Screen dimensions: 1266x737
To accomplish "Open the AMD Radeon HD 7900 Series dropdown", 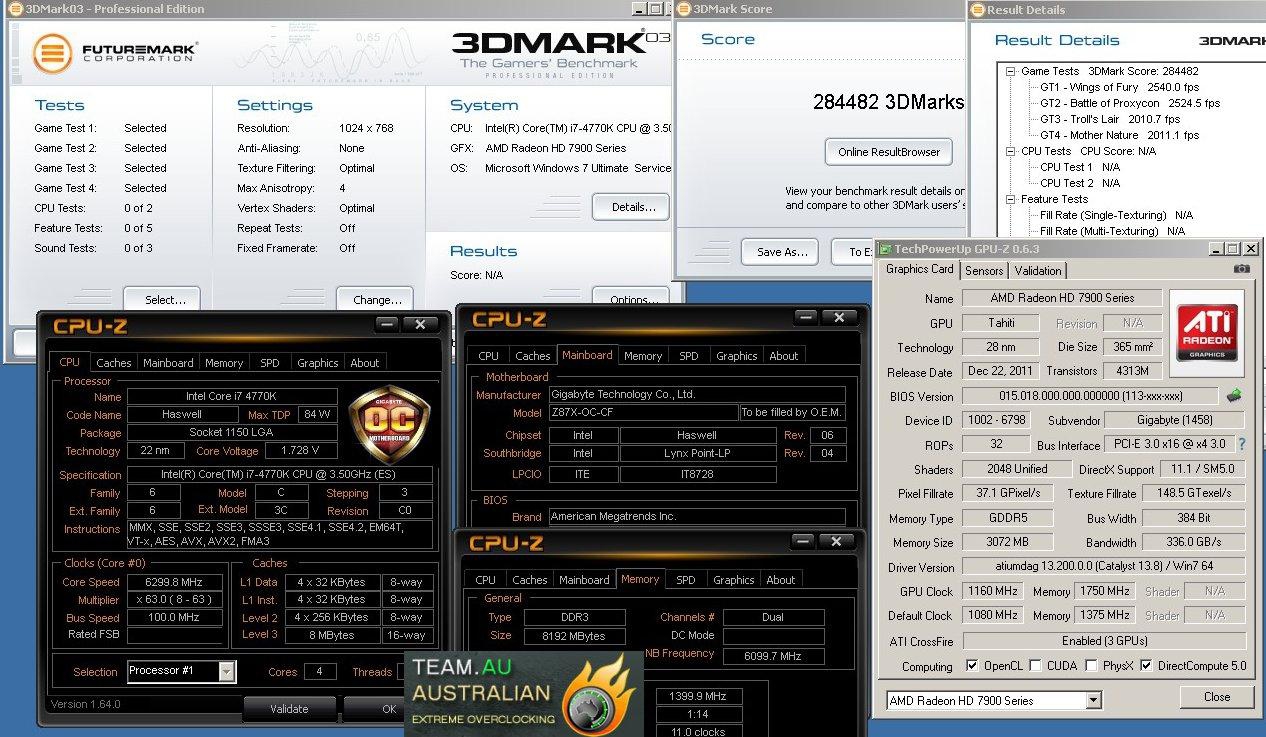I will [1094, 701].
